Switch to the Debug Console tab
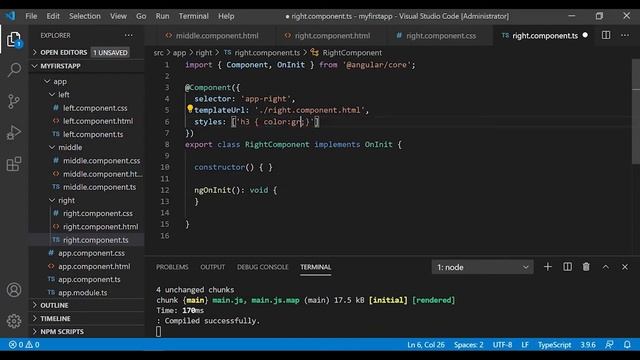Screen dimensions: 640x360 pyautogui.click(x=262, y=267)
